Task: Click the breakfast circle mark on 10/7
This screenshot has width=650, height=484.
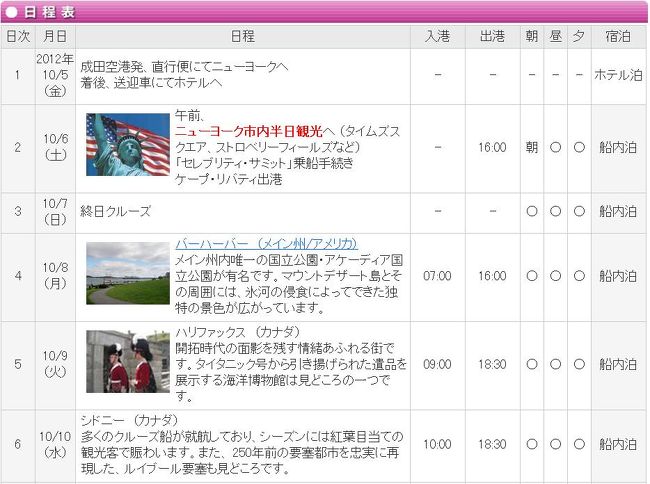Action: [x=532, y=211]
